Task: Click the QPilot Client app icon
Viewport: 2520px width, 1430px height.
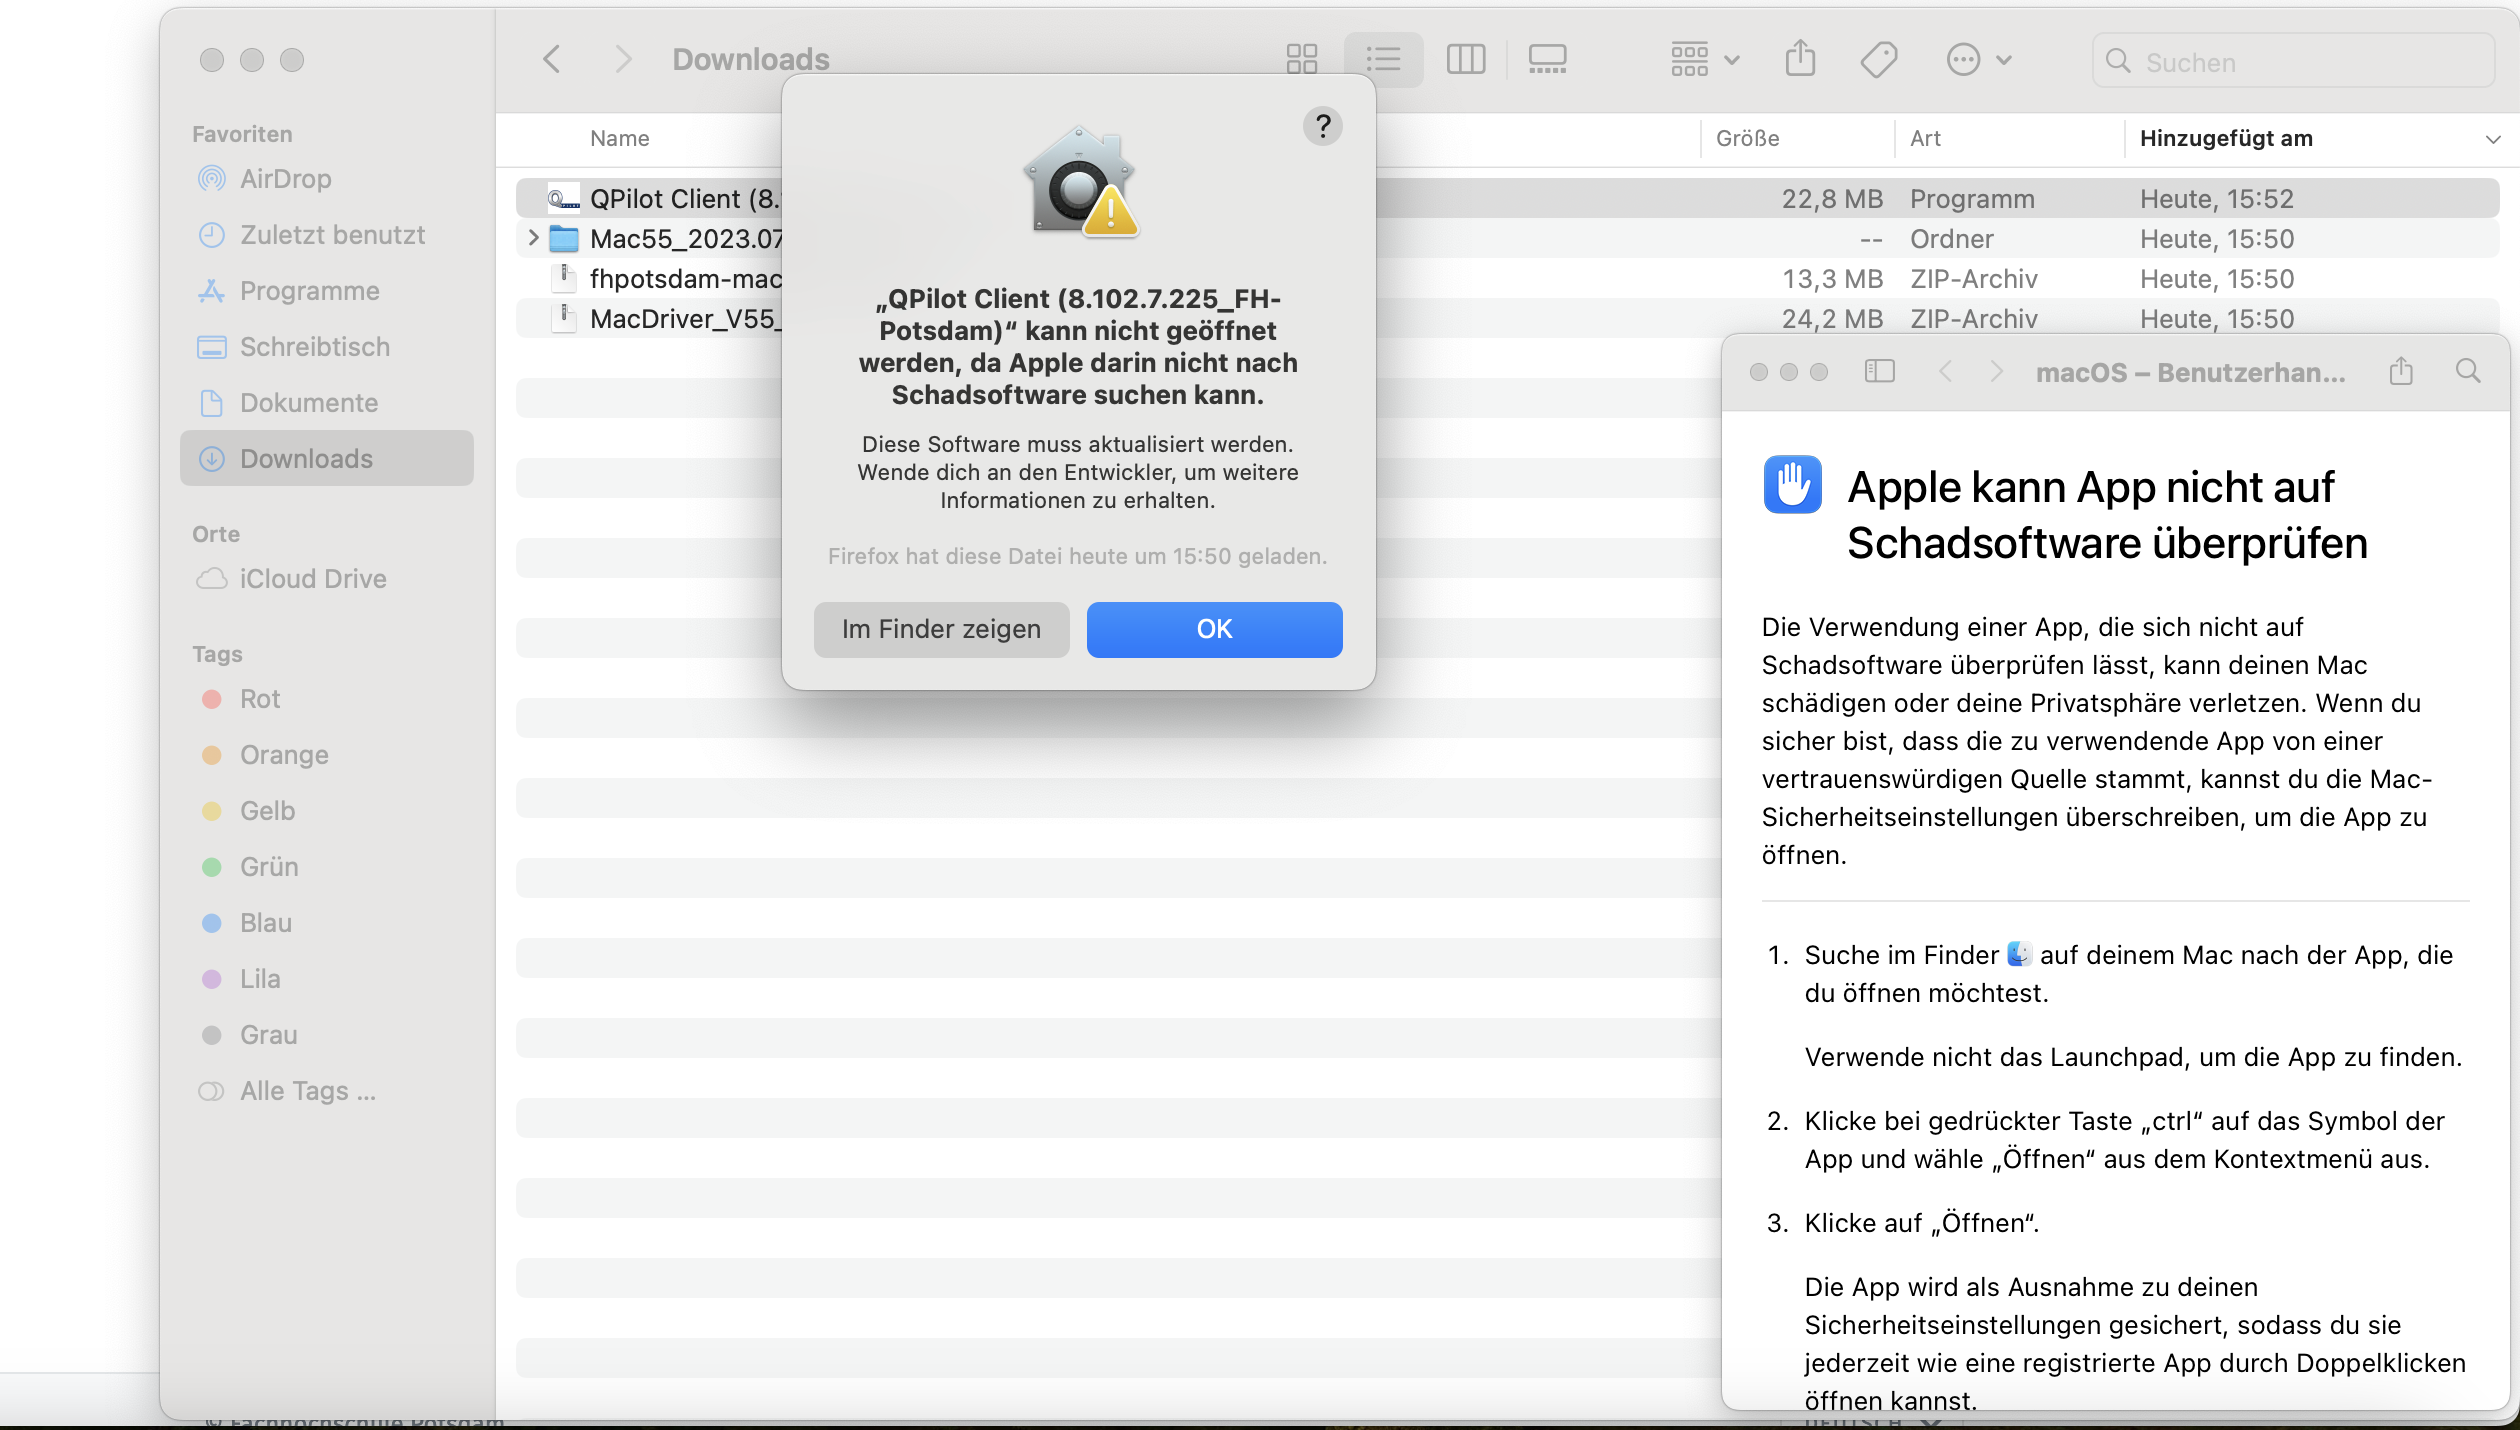Action: coord(564,199)
